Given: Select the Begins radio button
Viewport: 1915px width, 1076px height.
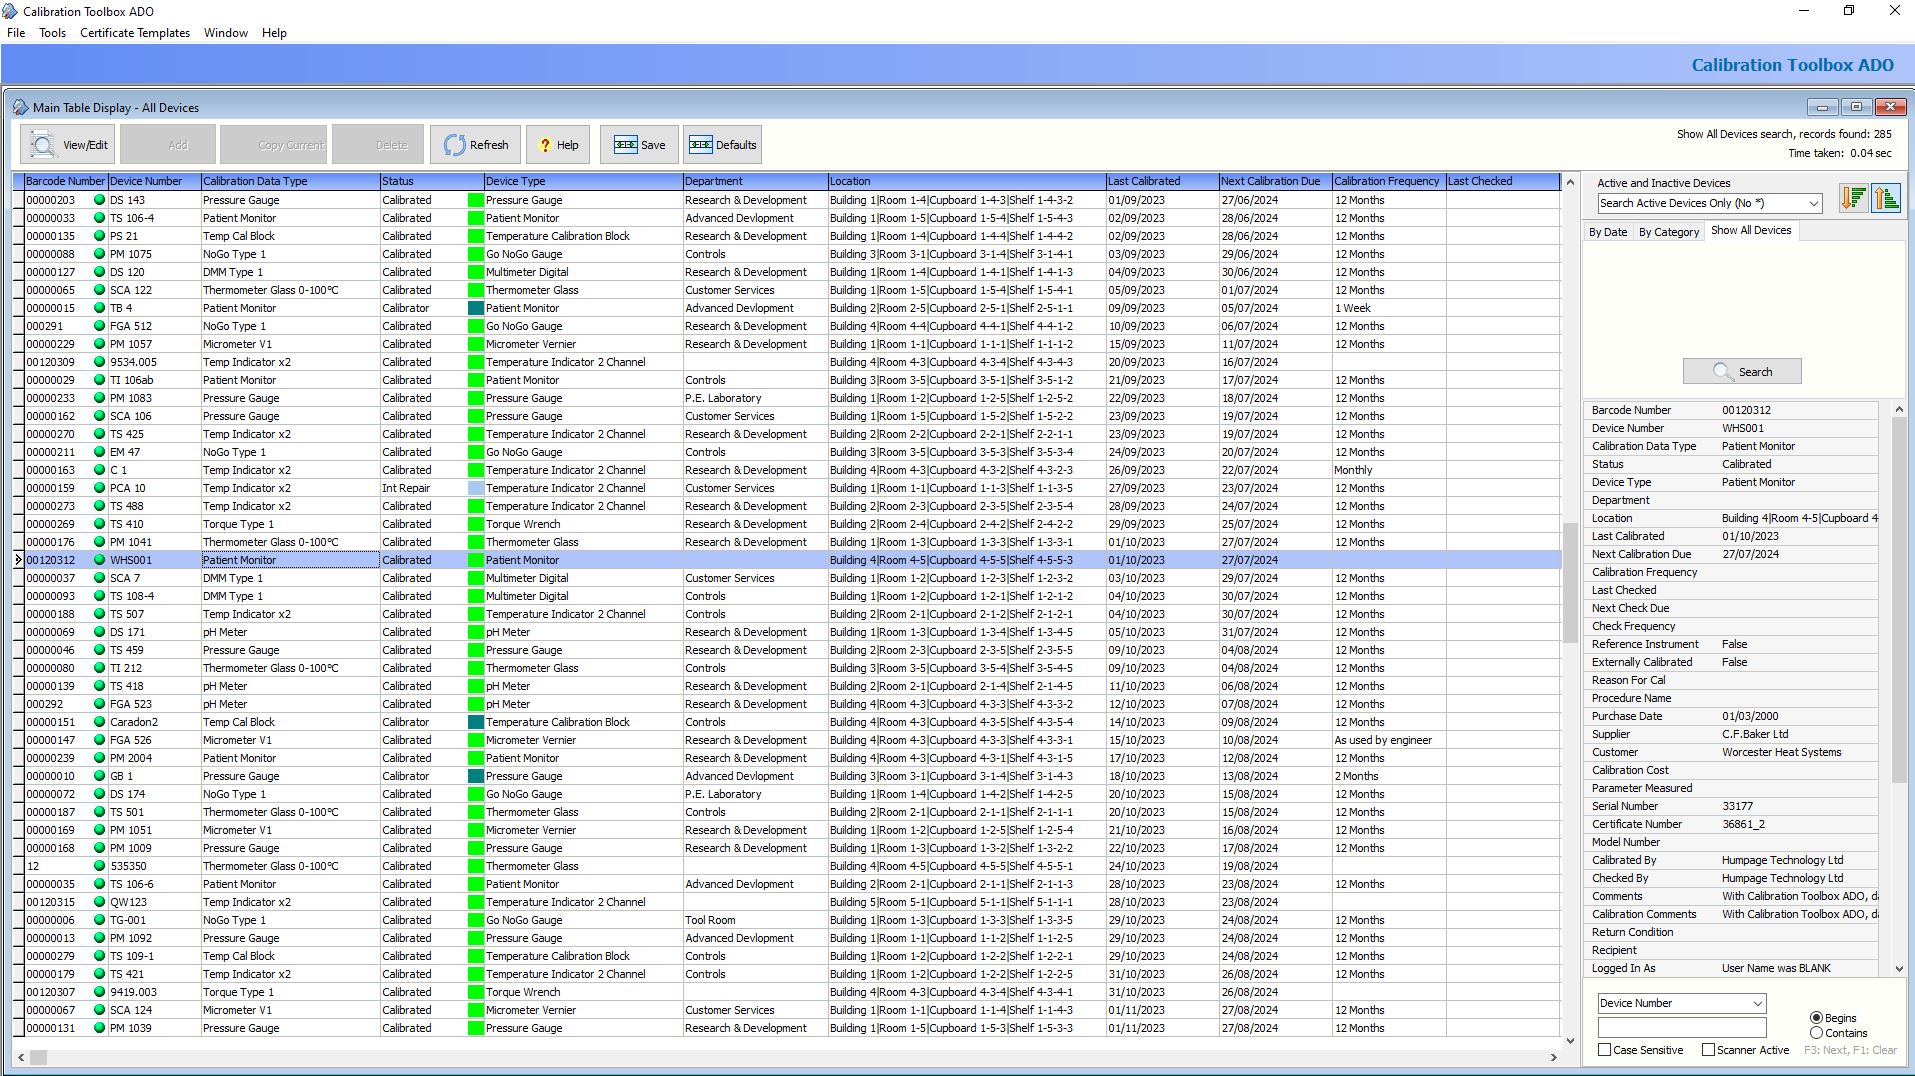Looking at the screenshot, I should (1816, 1018).
